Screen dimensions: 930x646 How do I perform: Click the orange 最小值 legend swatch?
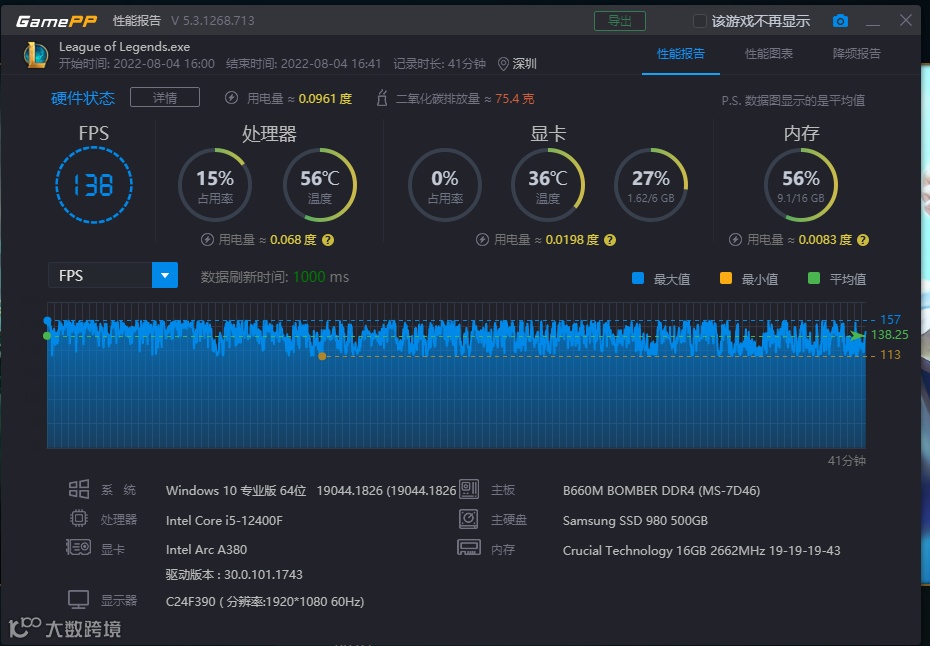tap(725, 278)
